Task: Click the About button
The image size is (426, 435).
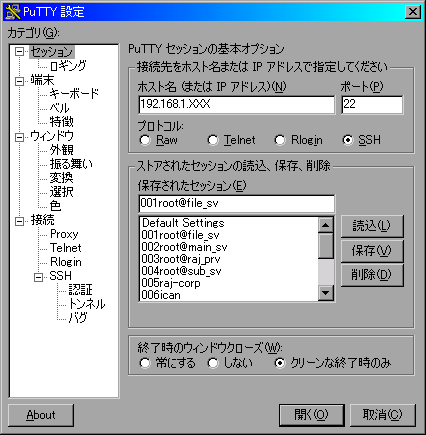Action: [41, 415]
